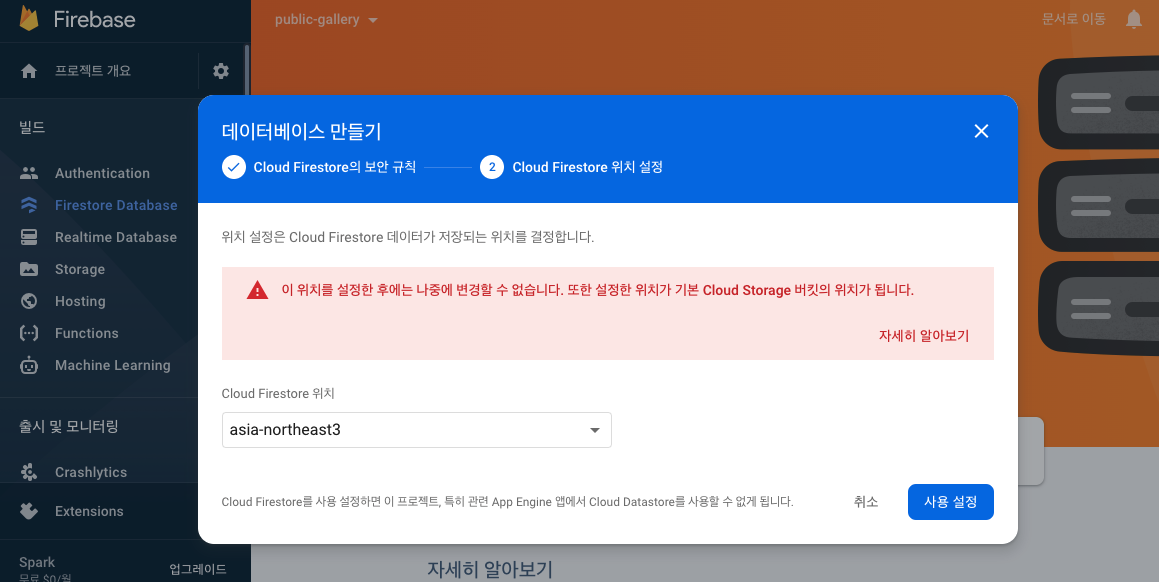Click 자세히 알아보기 link in warning box
This screenshot has height=582, width=1159.
pos(923,336)
